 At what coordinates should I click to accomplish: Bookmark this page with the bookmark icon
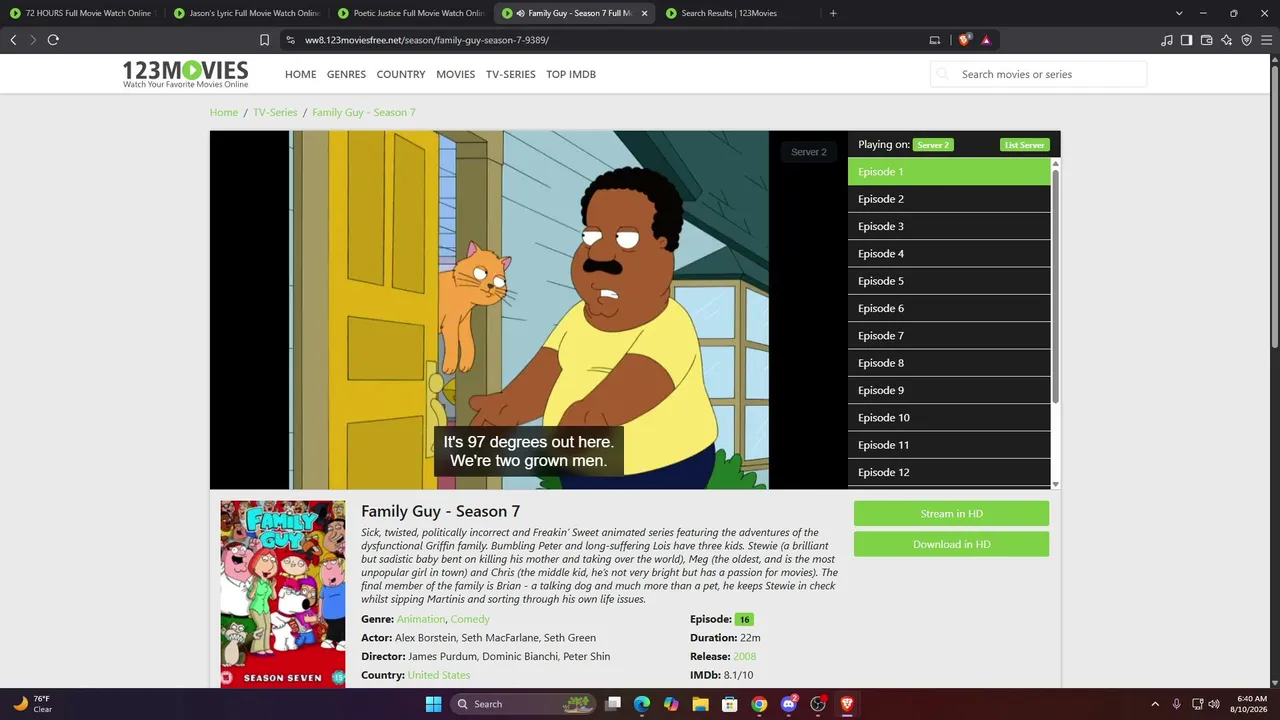(x=264, y=40)
